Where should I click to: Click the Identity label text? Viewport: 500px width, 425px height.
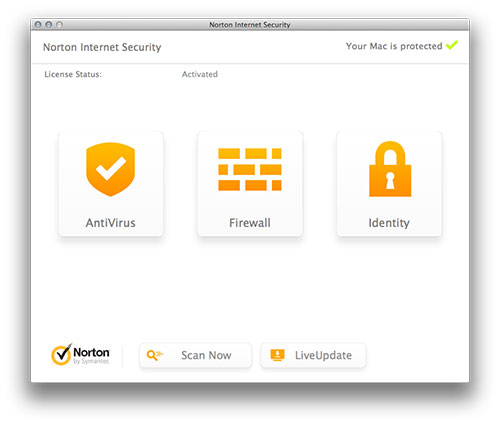389,223
